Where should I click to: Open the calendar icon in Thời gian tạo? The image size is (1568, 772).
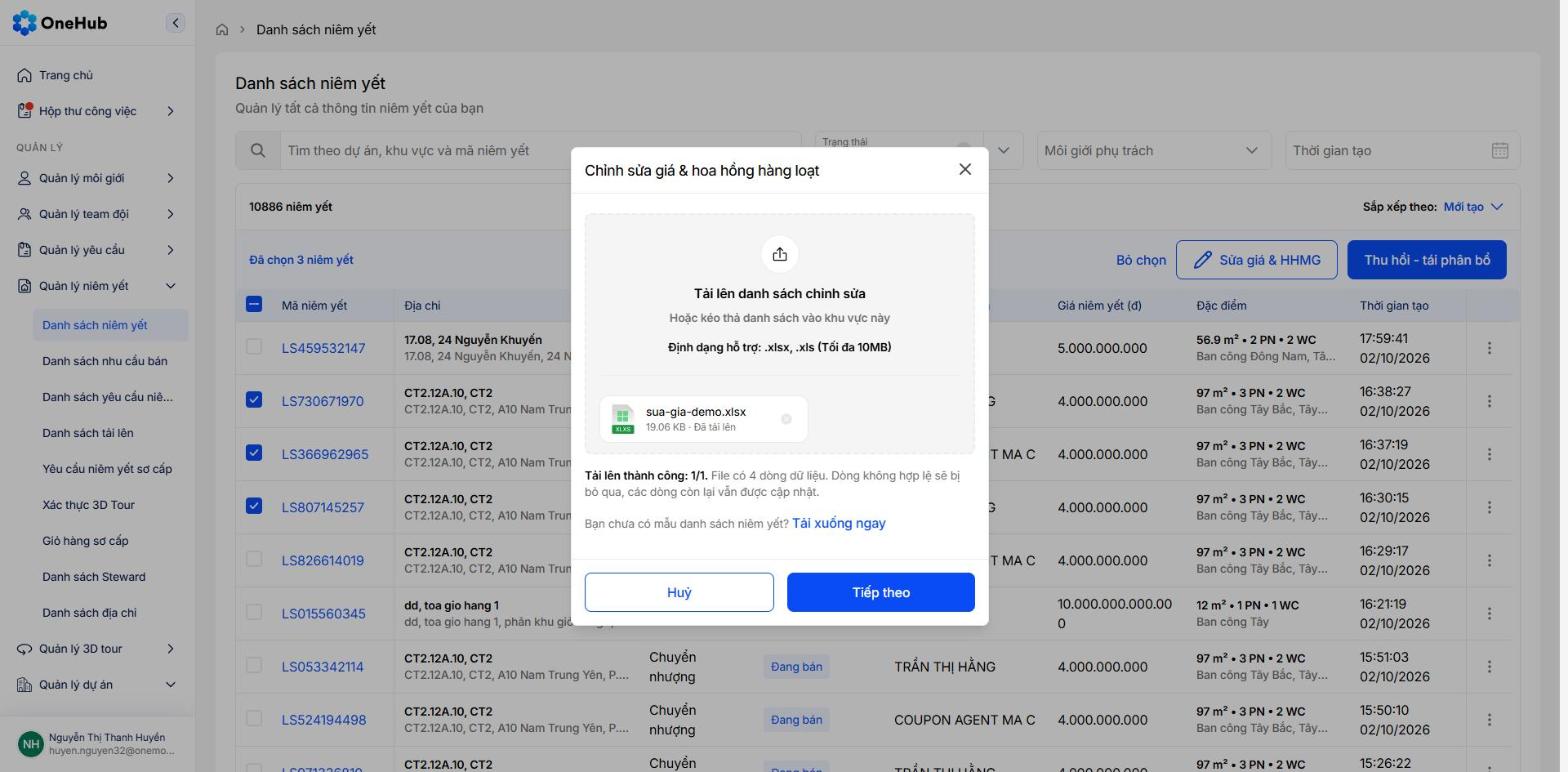pyautogui.click(x=1500, y=150)
